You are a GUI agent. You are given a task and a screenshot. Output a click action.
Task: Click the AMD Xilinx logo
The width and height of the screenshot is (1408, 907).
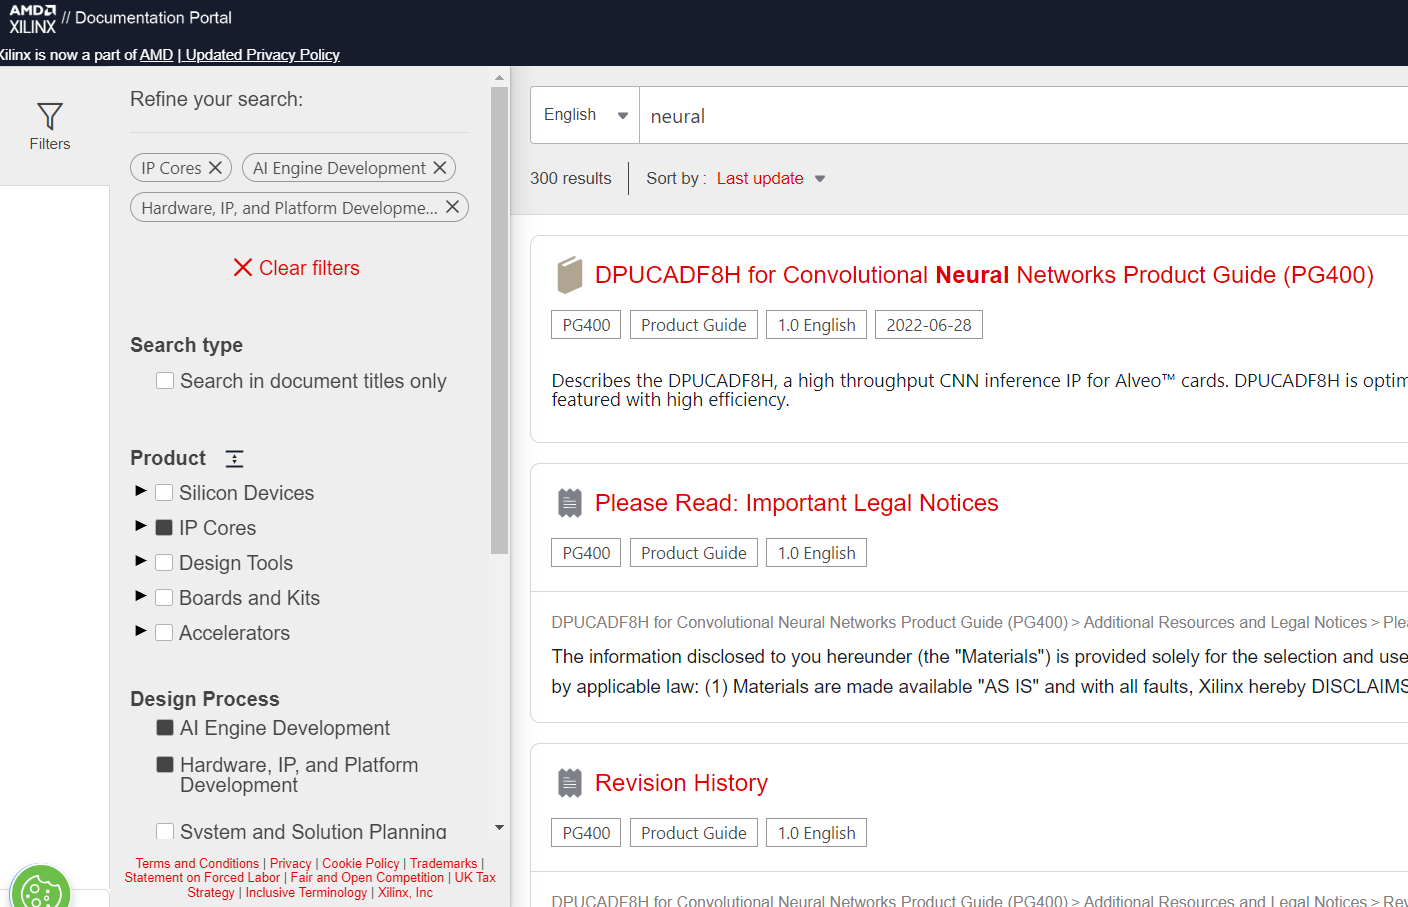point(32,18)
